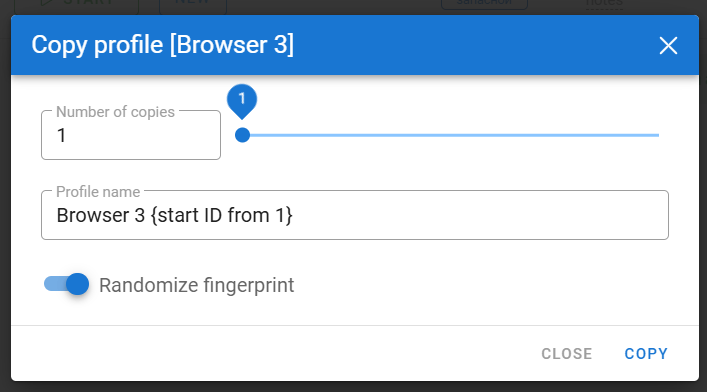
Task: Click the dimmed NEW button behind dialog
Action: point(193,5)
